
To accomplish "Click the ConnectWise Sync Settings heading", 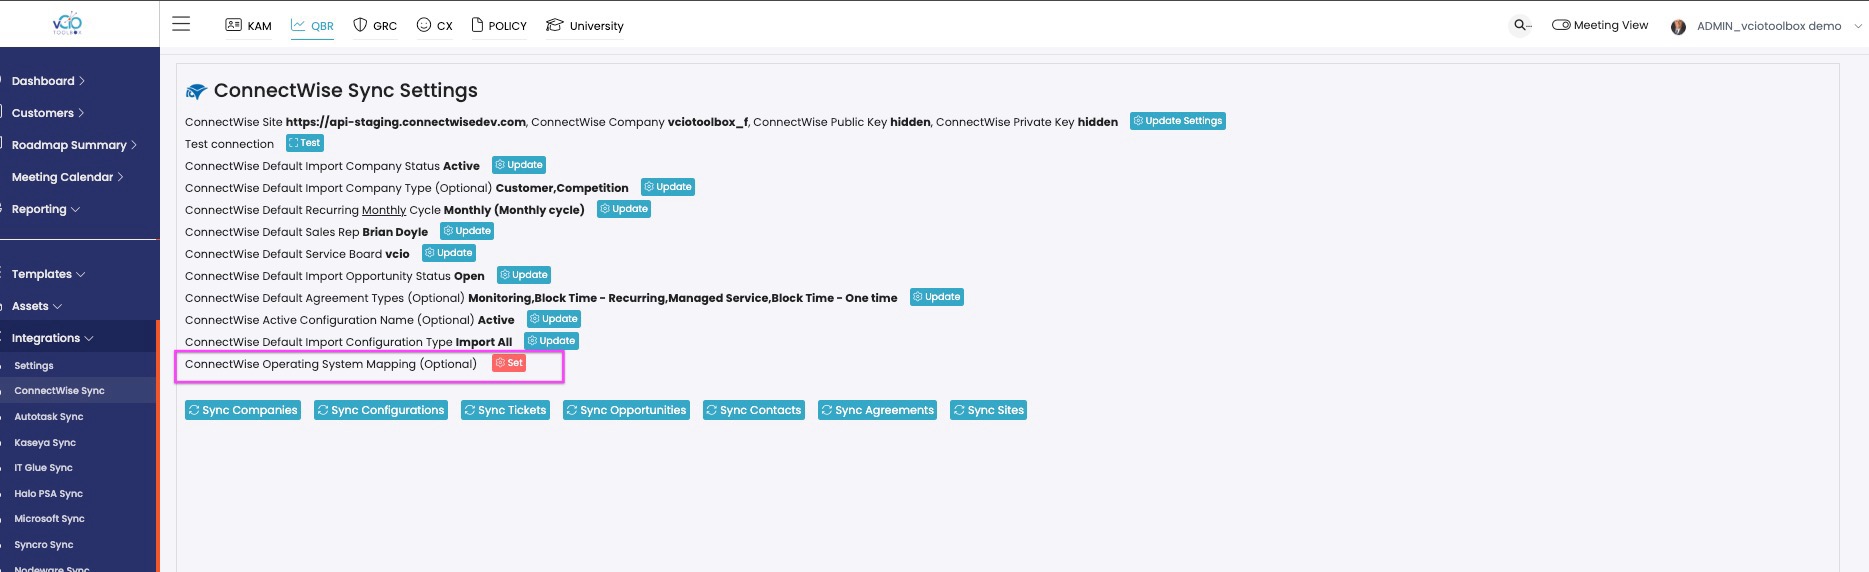I will 346,91.
